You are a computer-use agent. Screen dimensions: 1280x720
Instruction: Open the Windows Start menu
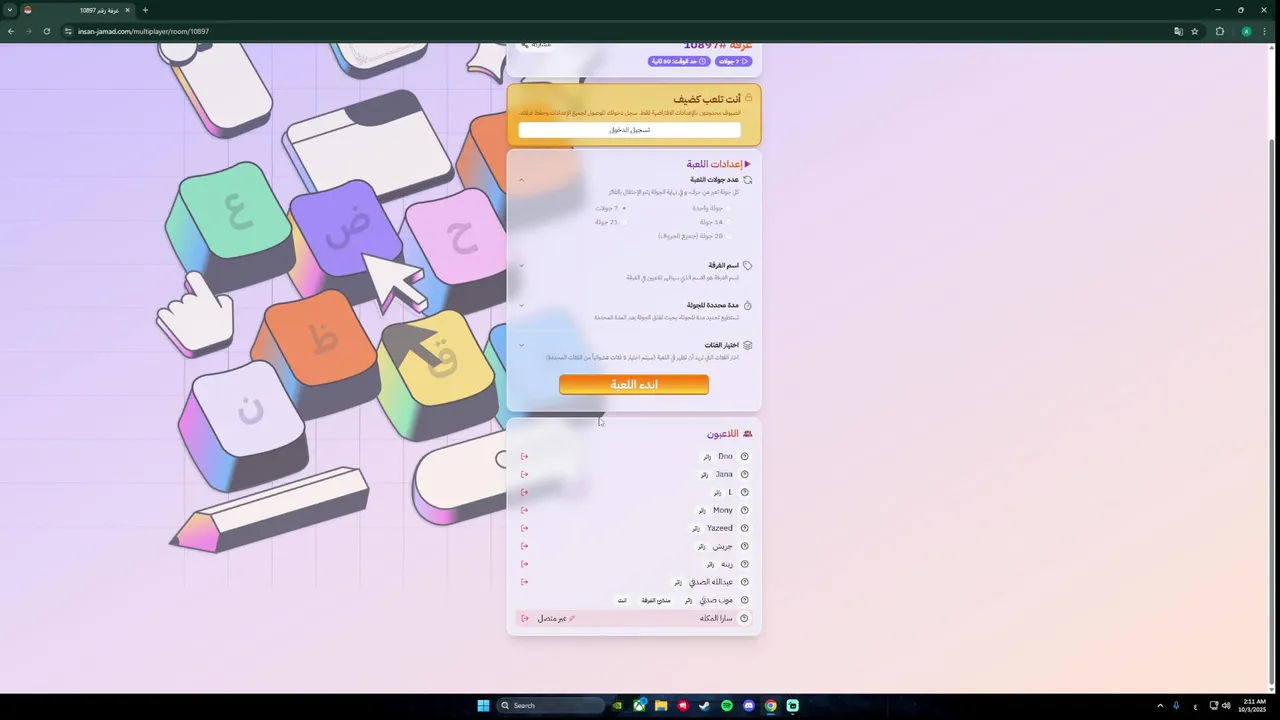(483, 705)
